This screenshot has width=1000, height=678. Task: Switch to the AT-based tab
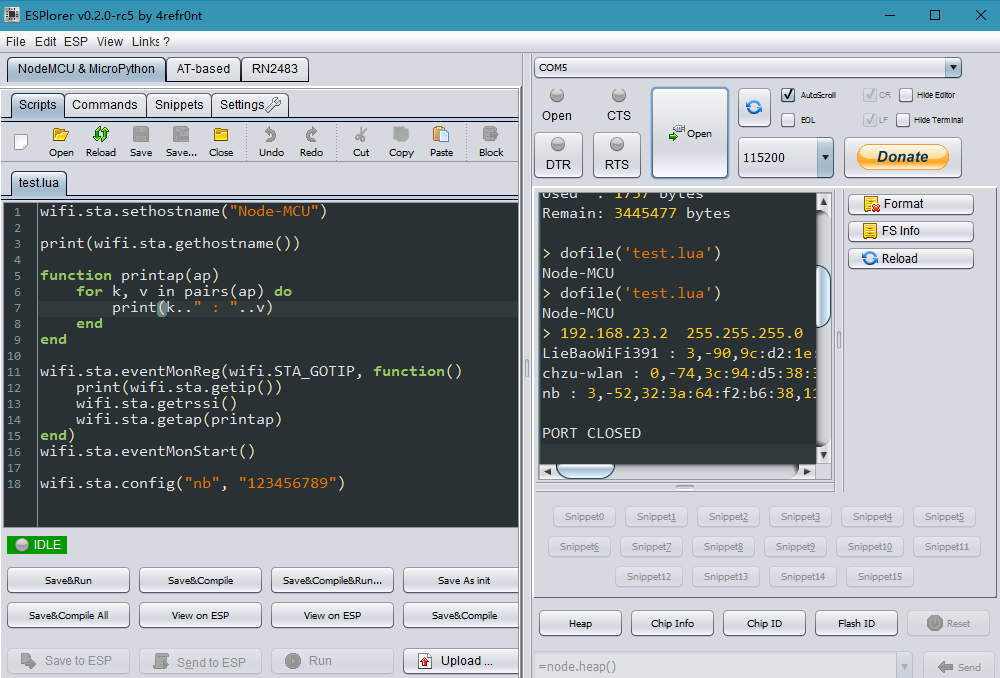click(203, 69)
